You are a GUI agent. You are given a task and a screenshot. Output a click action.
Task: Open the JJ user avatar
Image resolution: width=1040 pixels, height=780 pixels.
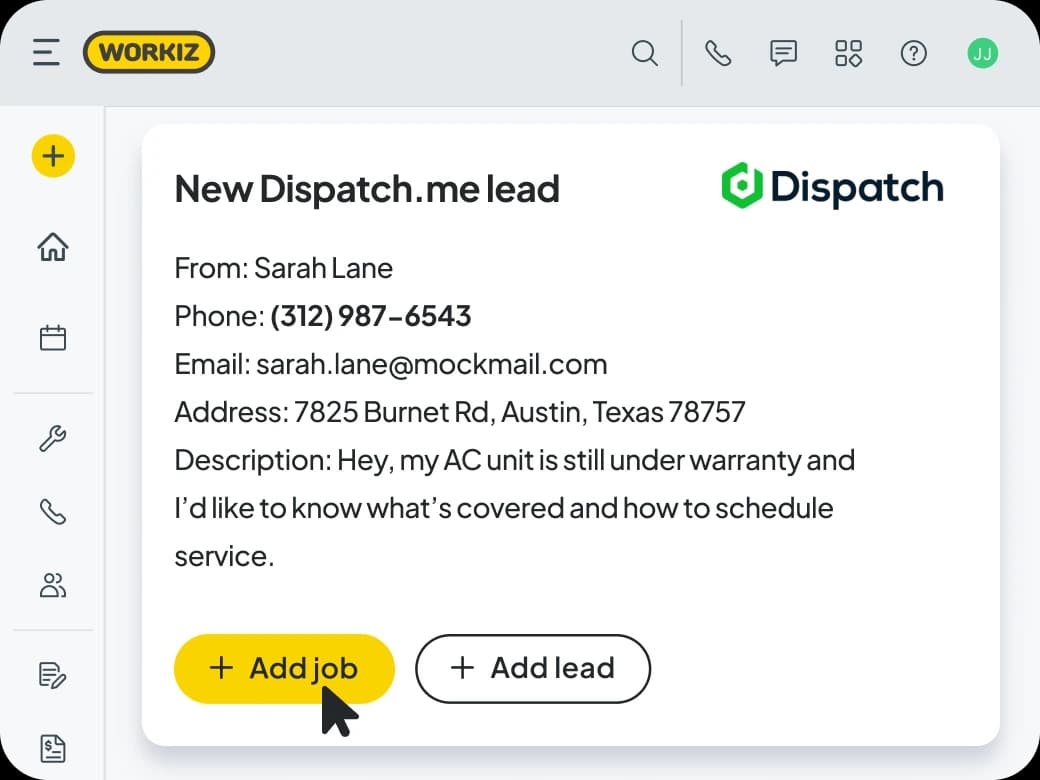[x=982, y=53]
